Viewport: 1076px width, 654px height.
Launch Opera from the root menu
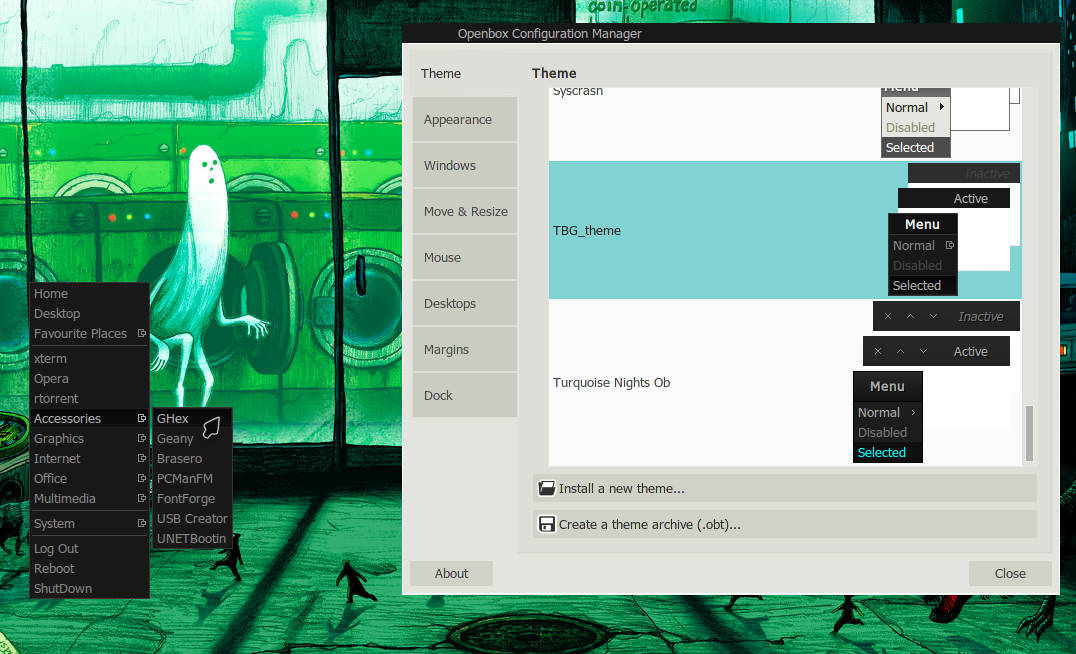click(89, 379)
